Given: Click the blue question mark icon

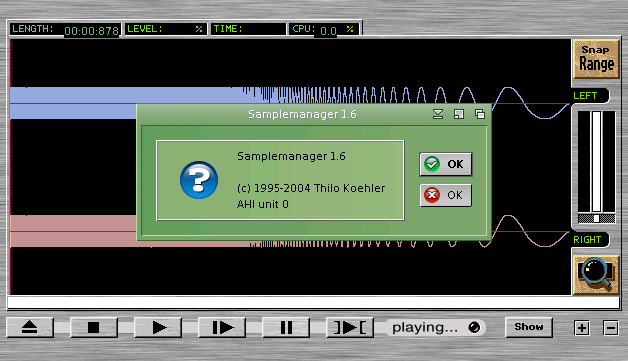Looking at the screenshot, I should click(199, 180).
